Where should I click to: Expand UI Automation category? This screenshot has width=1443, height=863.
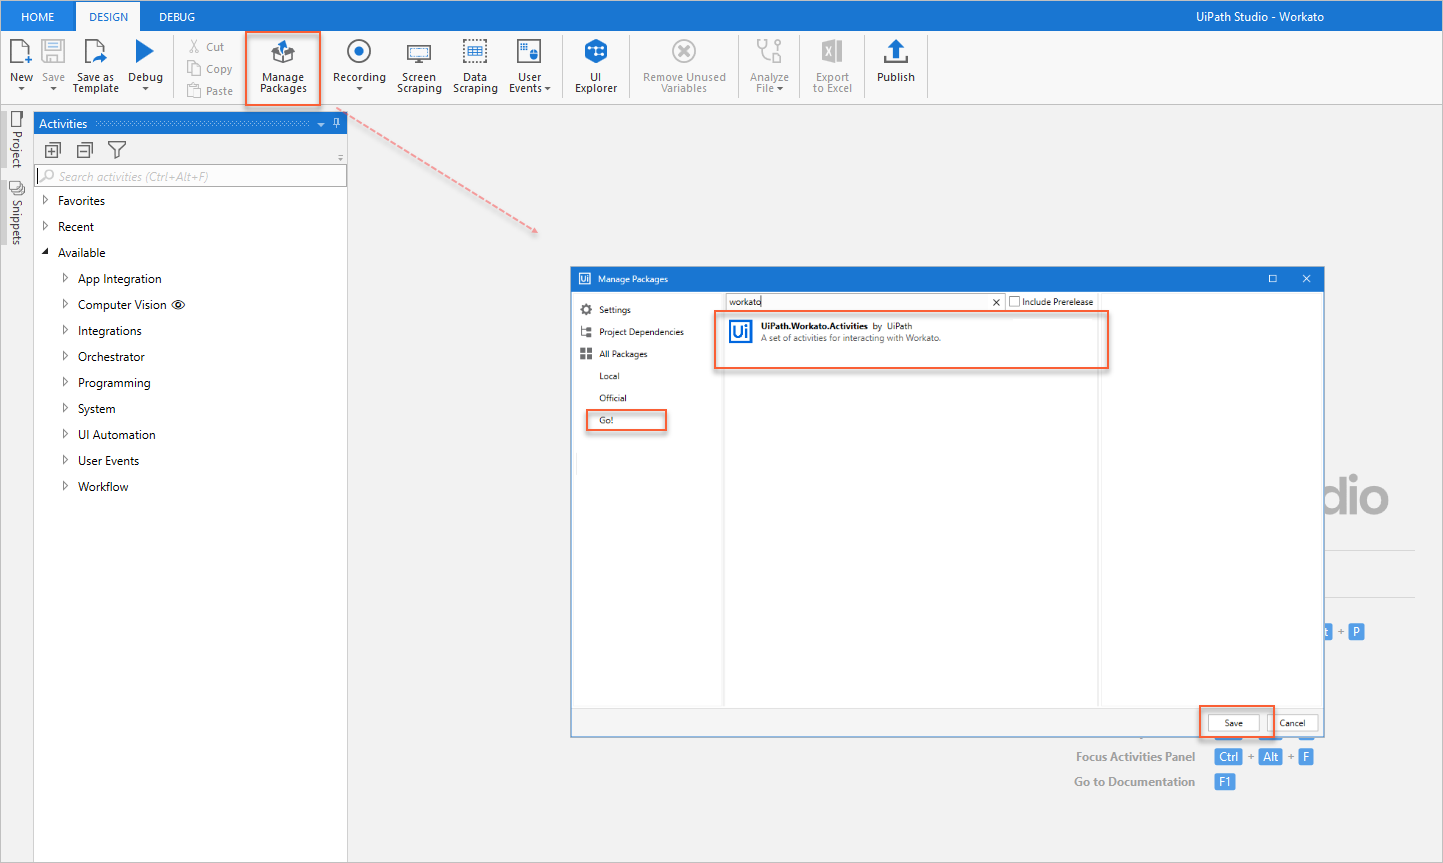click(x=65, y=435)
